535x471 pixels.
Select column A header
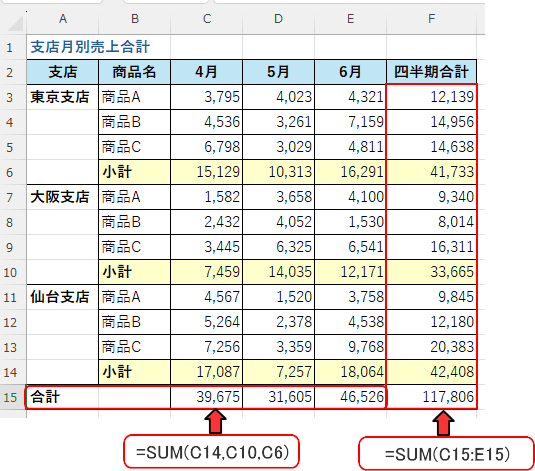pos(62,19)
